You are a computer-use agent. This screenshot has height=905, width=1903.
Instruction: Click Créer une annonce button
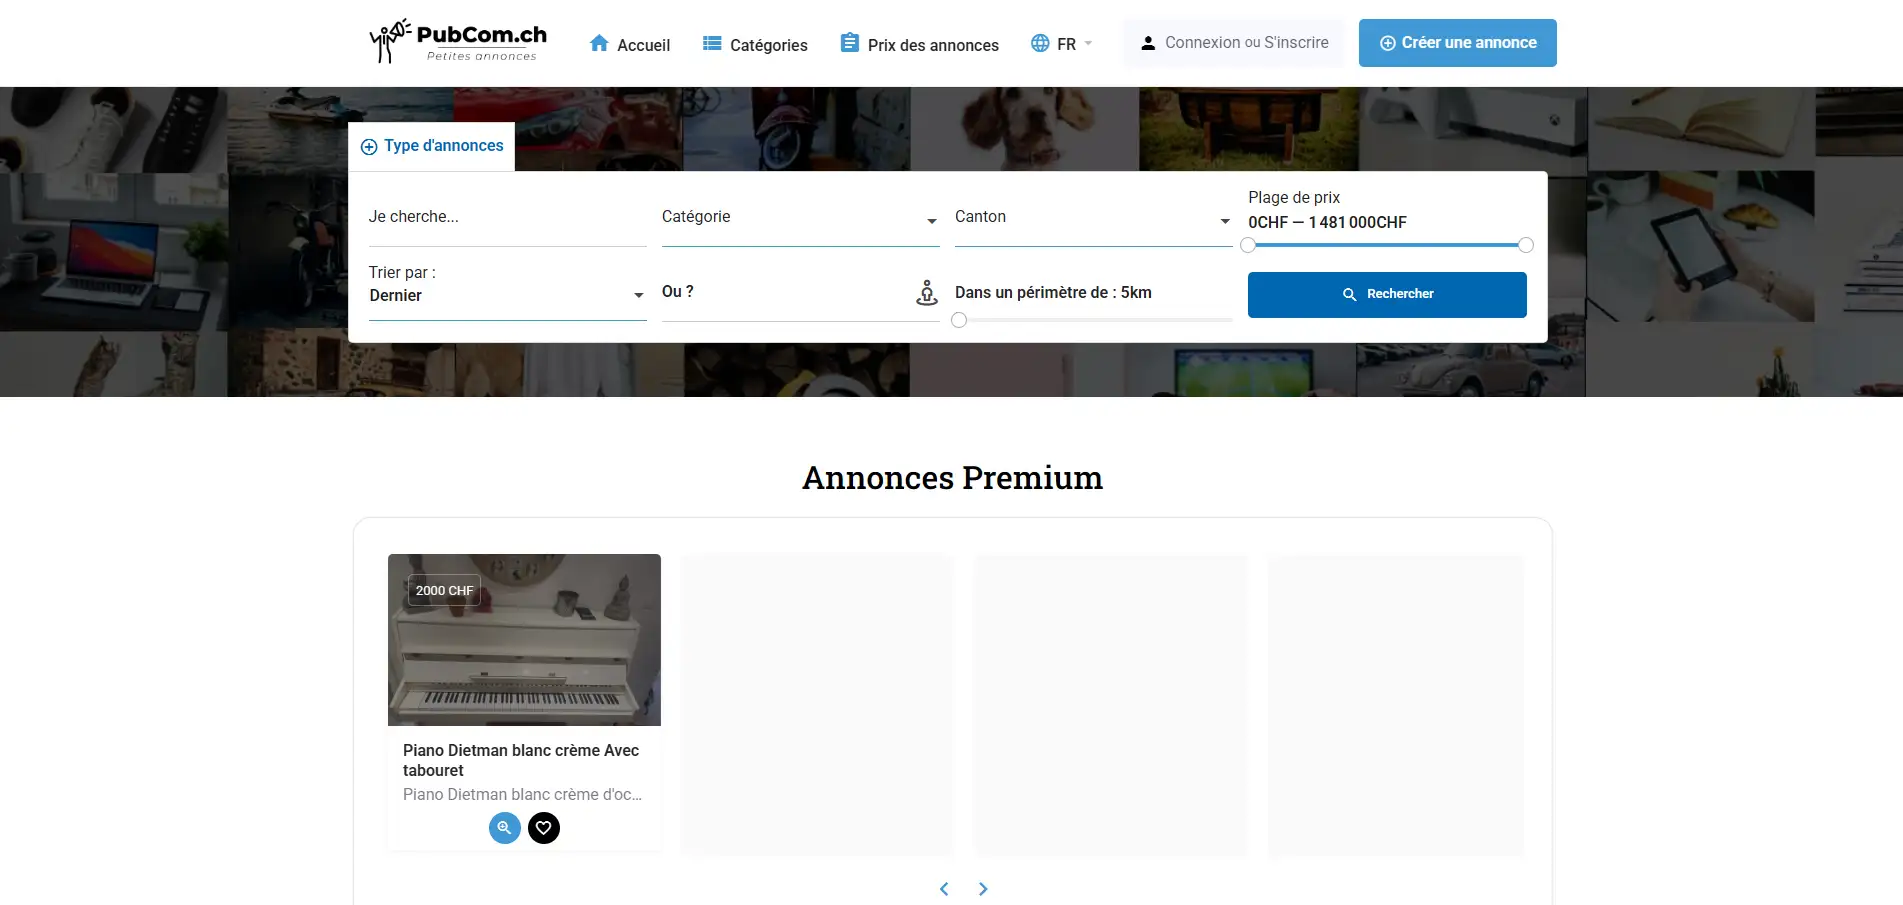click(1457, 43)
